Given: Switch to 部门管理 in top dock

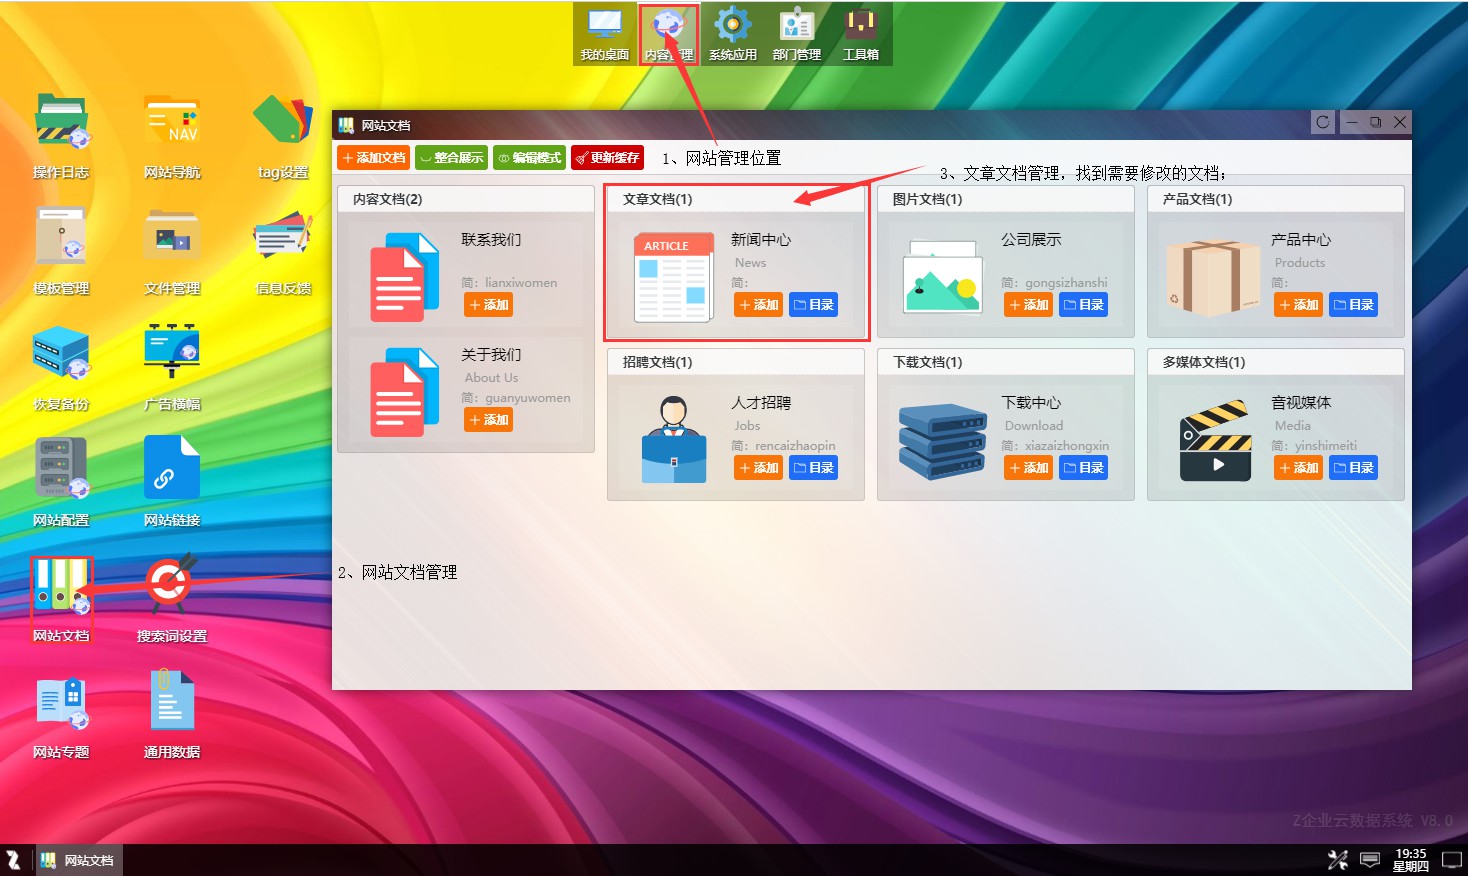Looking at the screenshot, I should click(797, 34).
